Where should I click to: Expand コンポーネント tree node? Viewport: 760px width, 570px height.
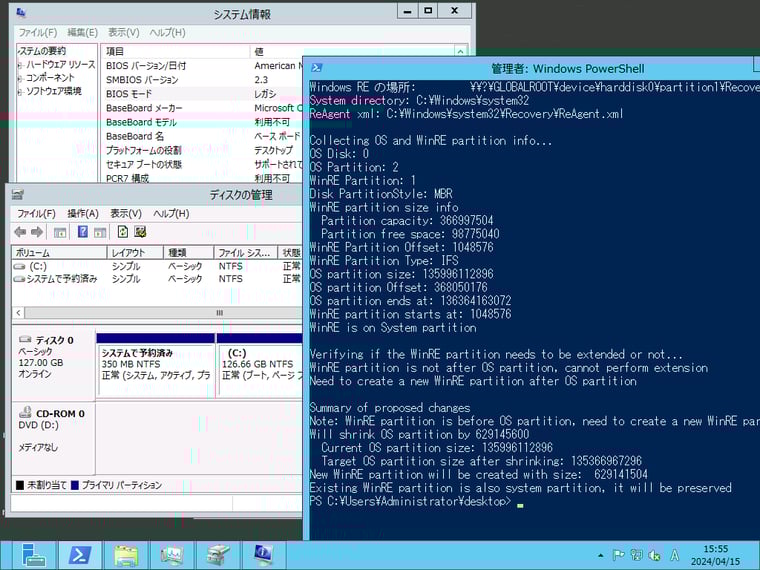click(x=20, y=78)
